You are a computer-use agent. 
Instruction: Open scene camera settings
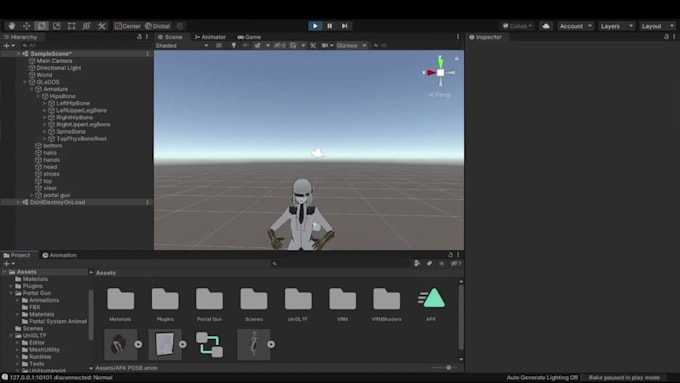click(x=325, y=45)
